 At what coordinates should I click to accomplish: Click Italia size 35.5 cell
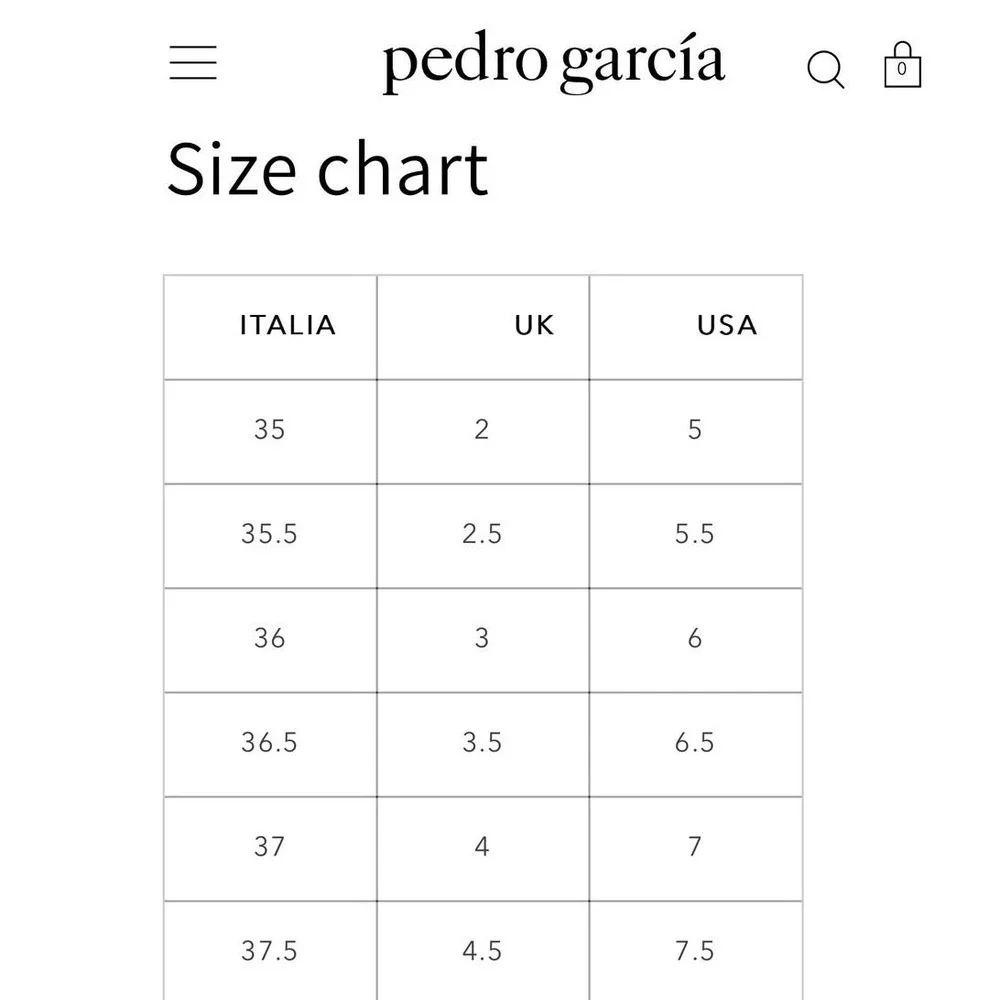(x=270, y=534)
